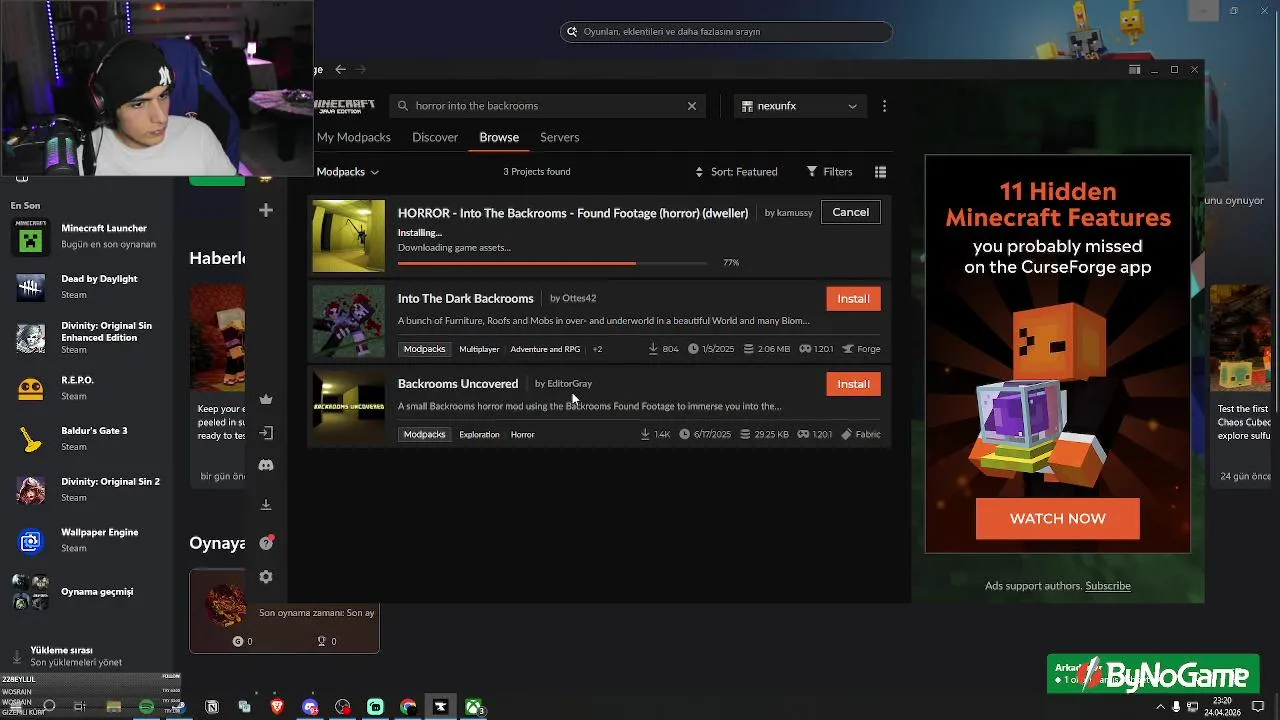Select Divinity: Original Sin 2 entry

pos(88,490)
